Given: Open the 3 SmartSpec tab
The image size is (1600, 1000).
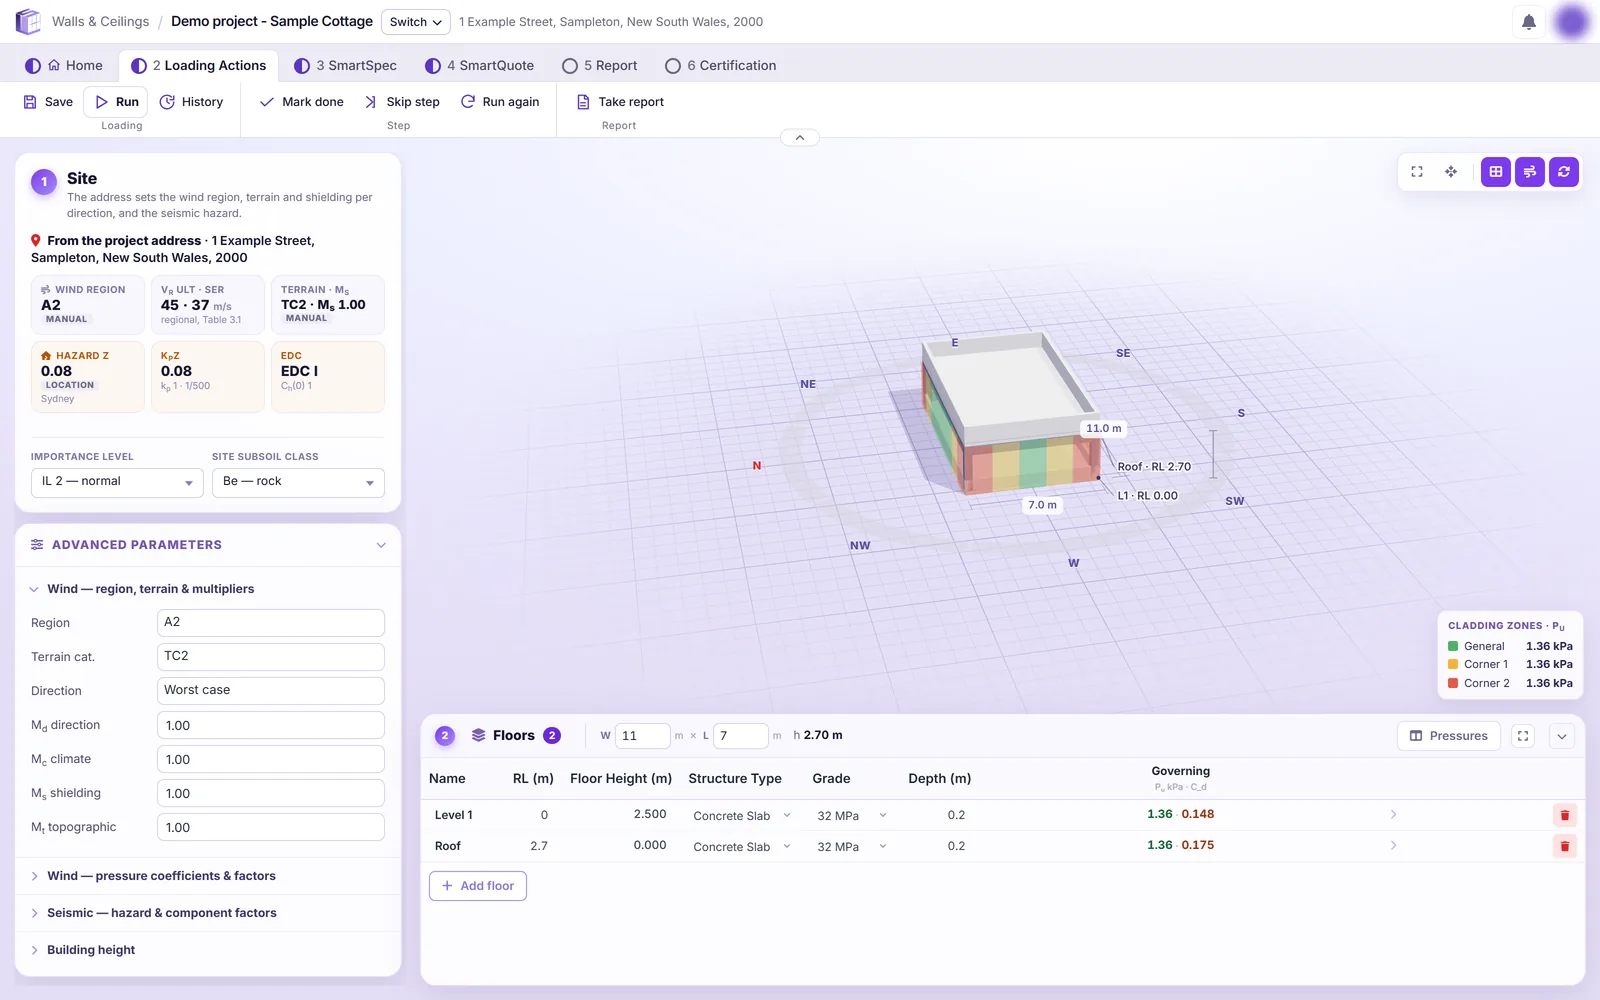Looking at the screenshot, I should (345, 66).
